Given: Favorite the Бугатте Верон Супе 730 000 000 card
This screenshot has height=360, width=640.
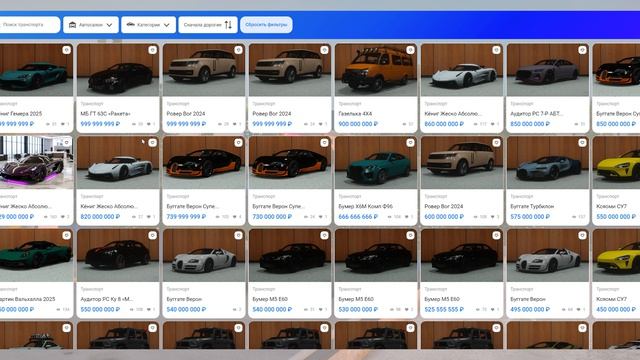Looking at the screenshot, I should 324,142.
